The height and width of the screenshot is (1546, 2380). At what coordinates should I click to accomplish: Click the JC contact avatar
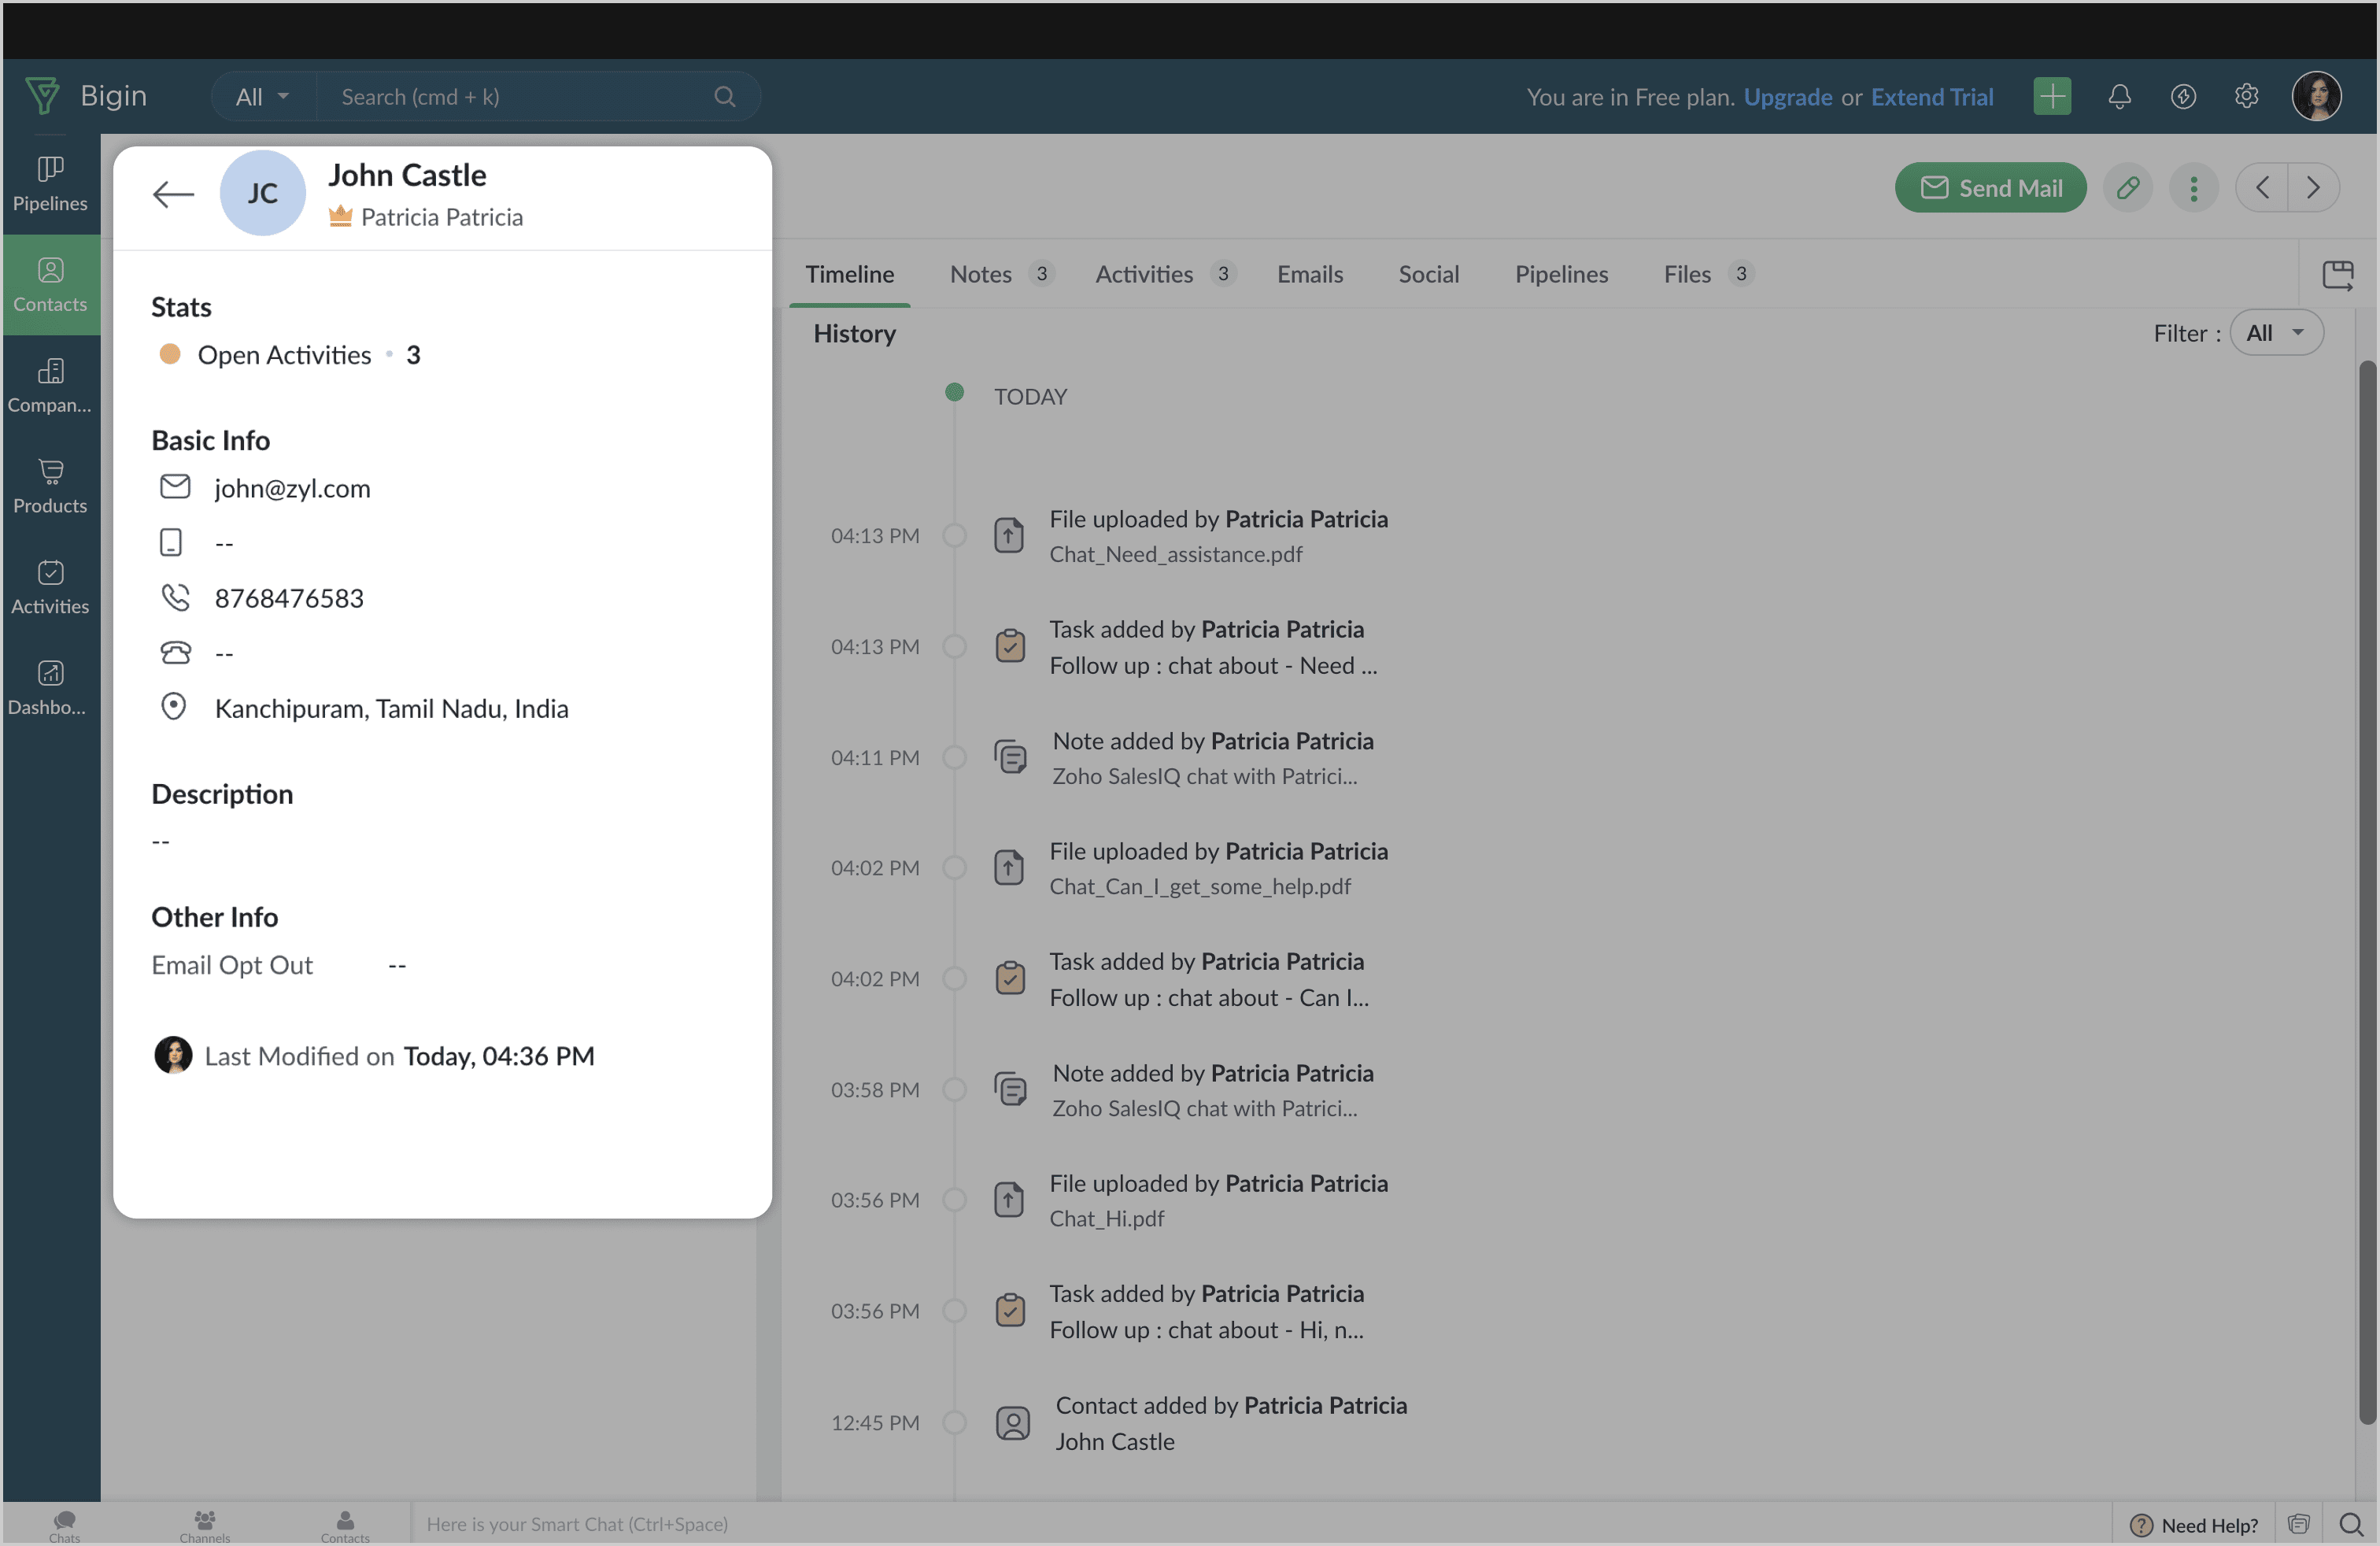[x=262, y=193]
